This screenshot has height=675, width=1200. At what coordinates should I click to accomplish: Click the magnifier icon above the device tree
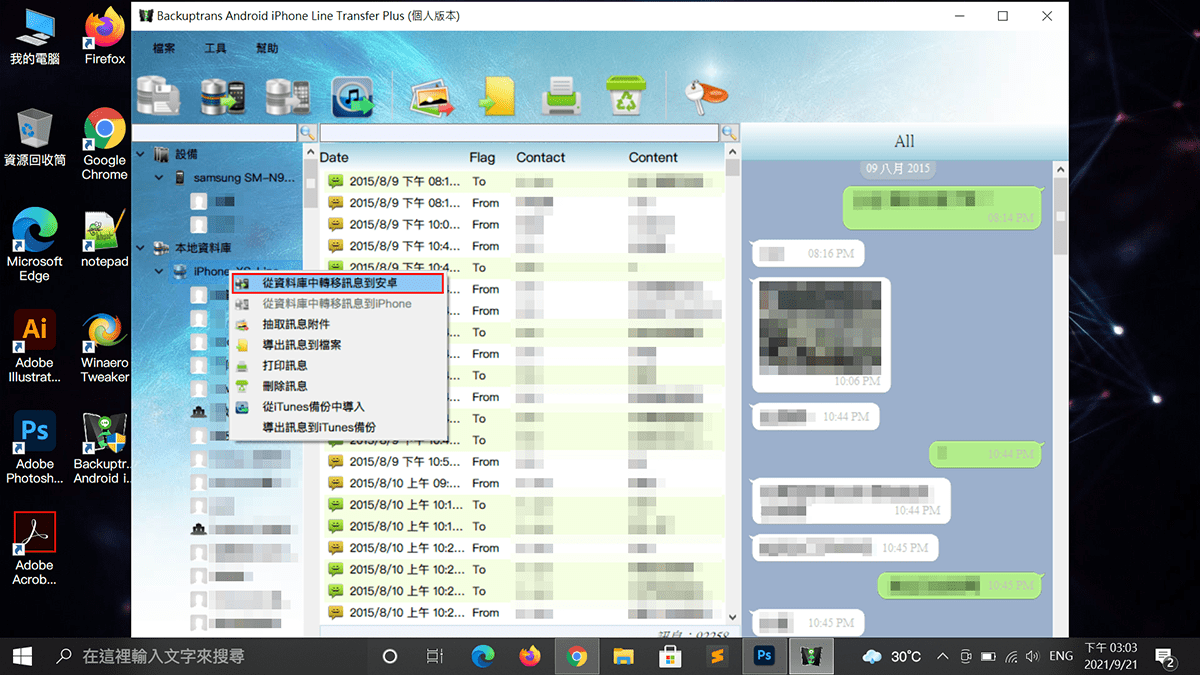tap(307, 132)
